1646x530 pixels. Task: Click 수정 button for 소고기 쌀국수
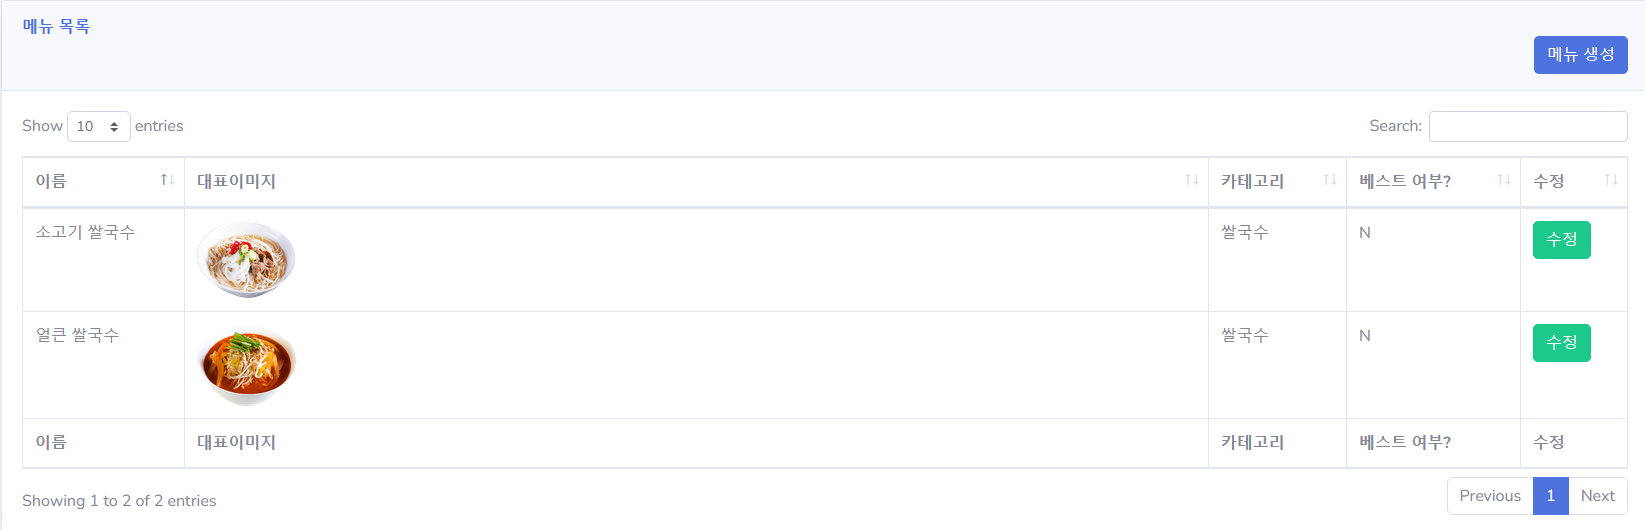1561,240
